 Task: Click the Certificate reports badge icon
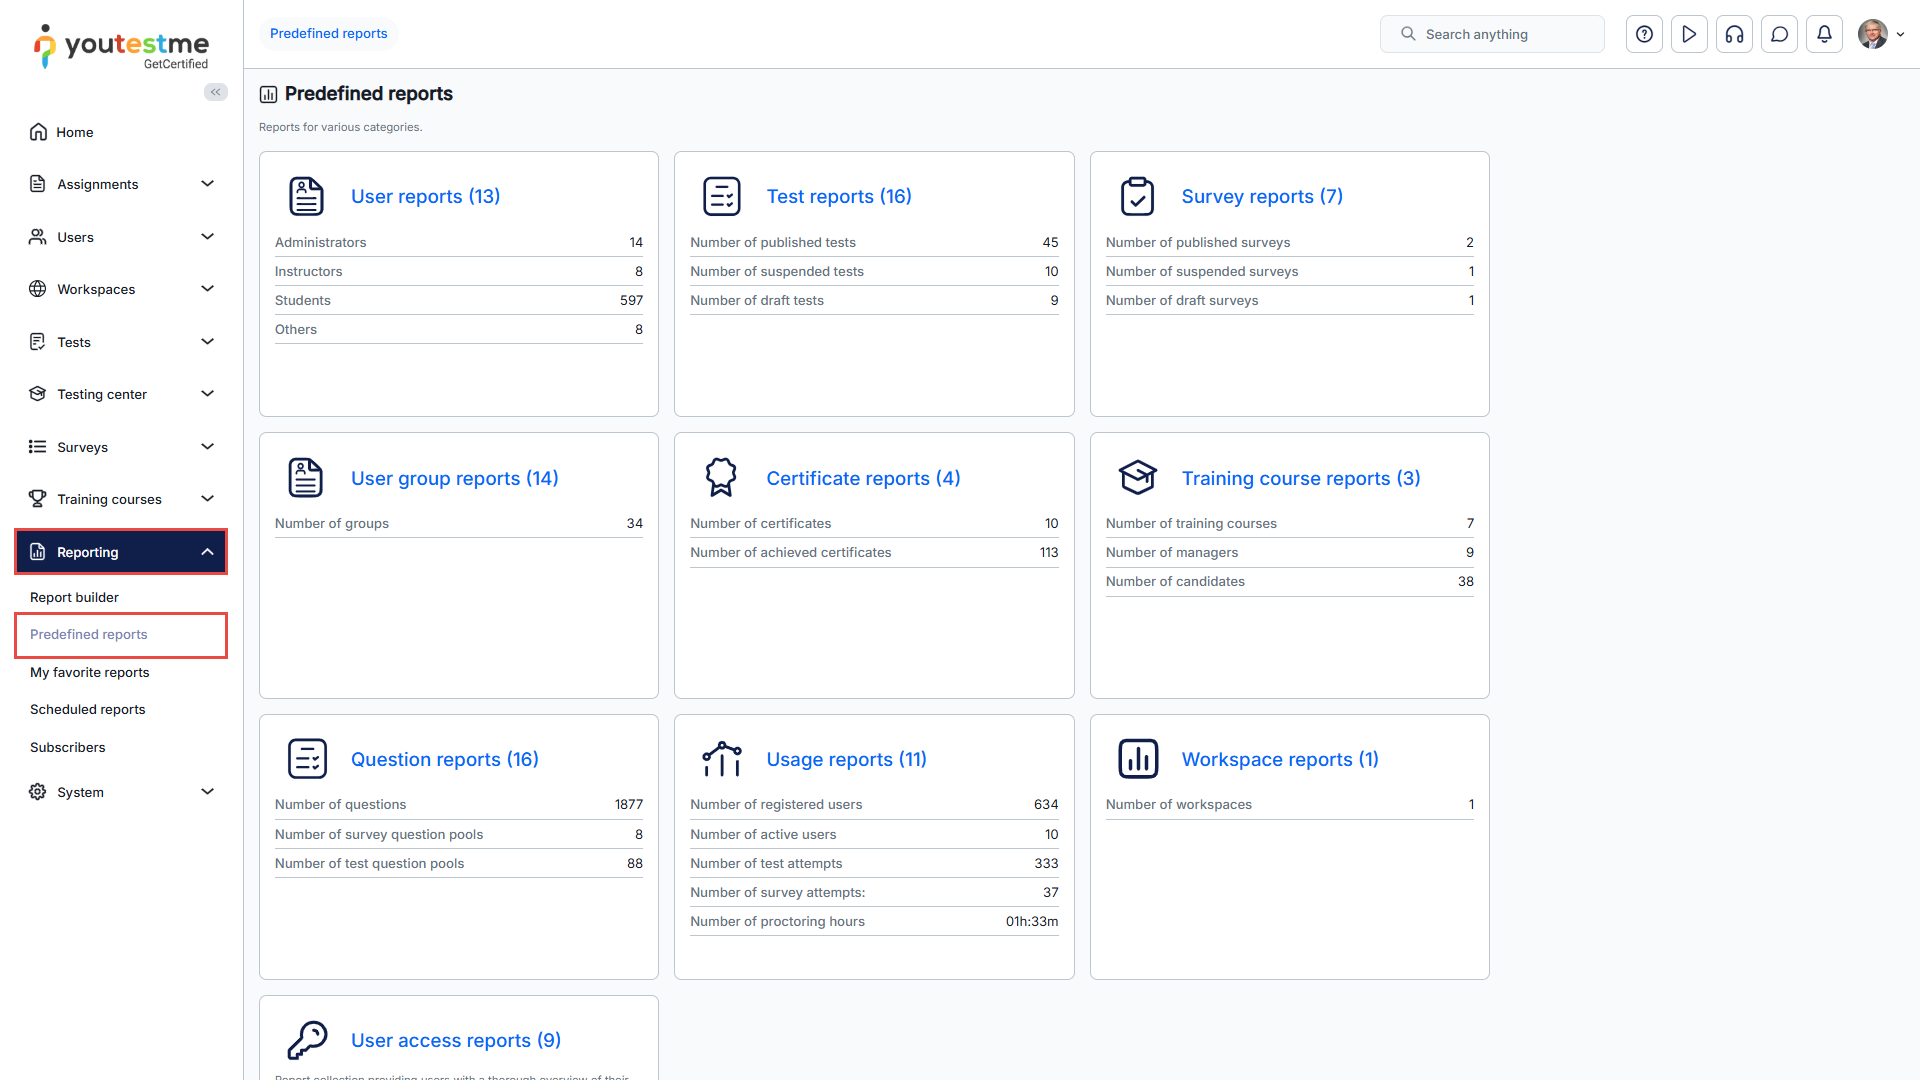(x=721, y=478)
